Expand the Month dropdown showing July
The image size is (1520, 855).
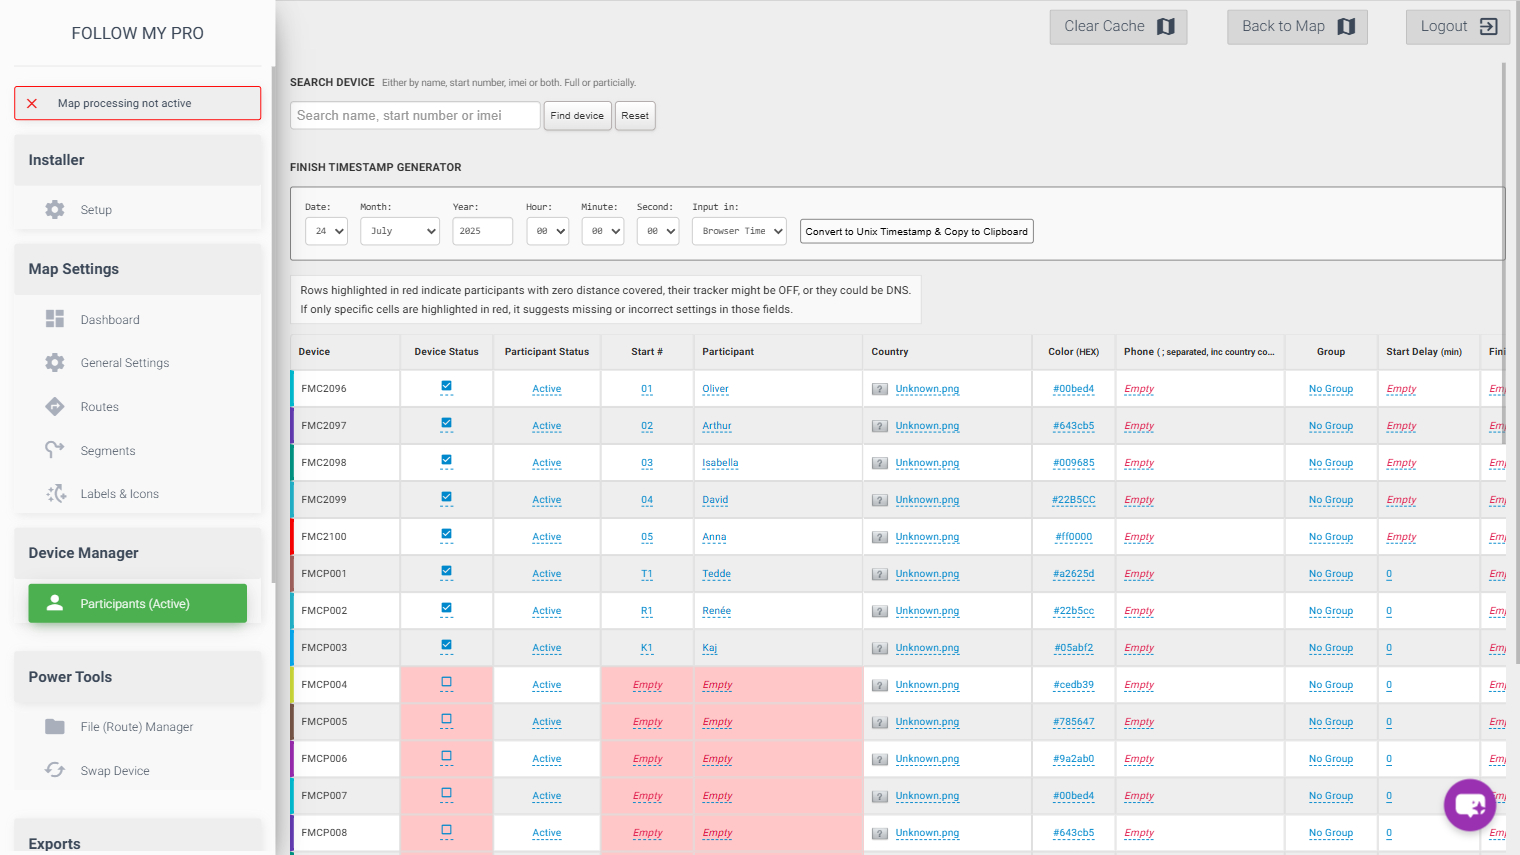(400, 231)
